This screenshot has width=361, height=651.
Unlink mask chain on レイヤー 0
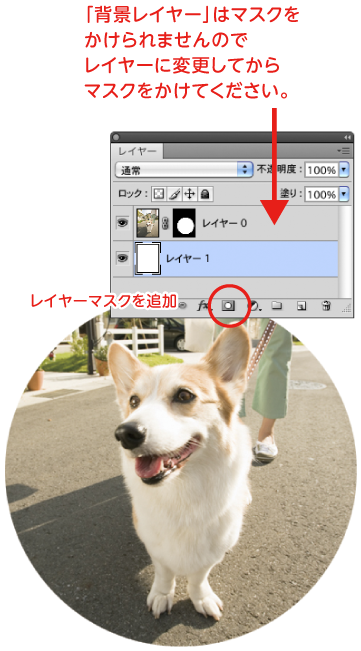pyautogui.click(x=166, y=223)
